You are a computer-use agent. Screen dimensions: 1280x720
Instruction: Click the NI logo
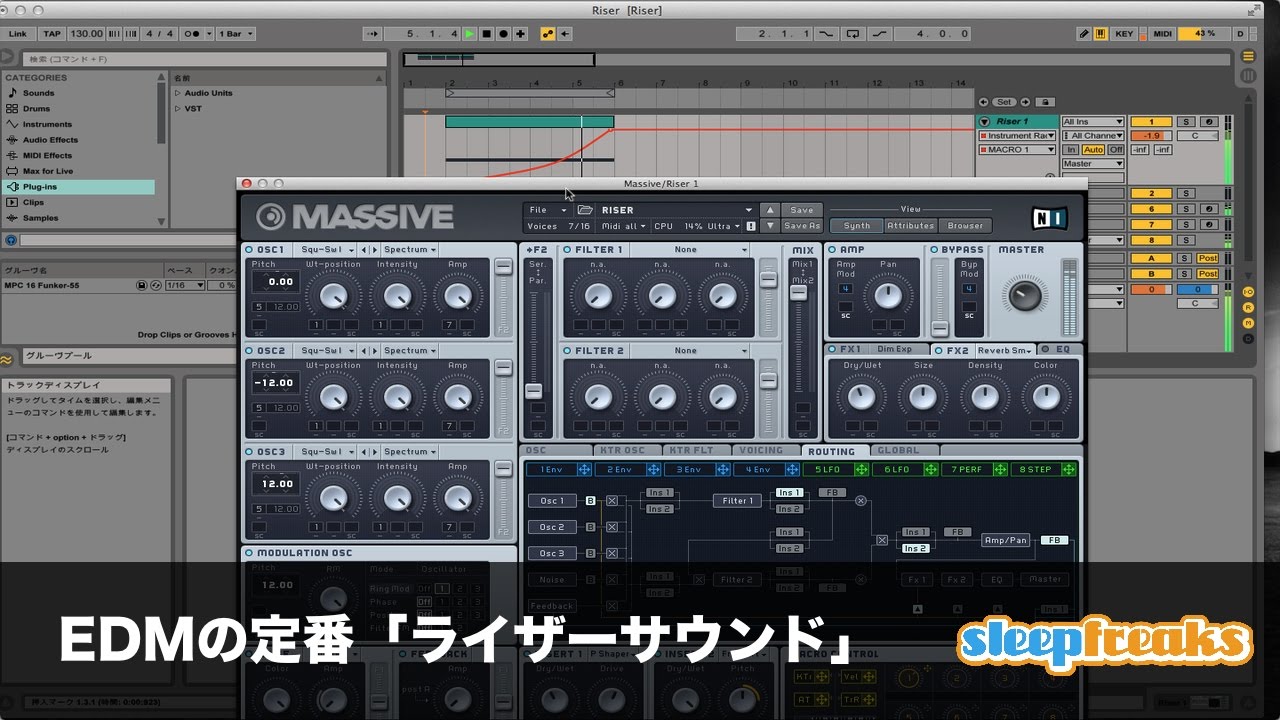pos(1049,218)
